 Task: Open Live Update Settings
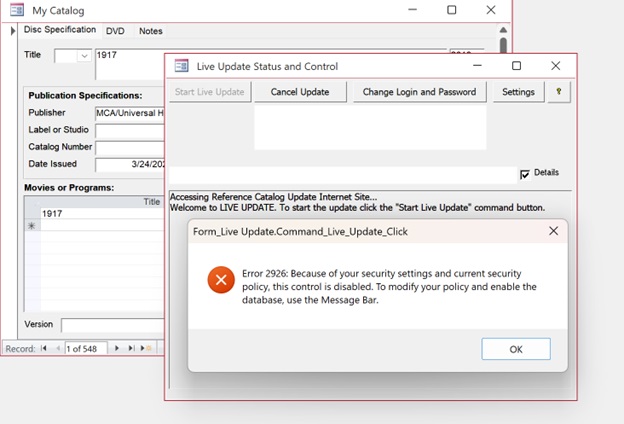[x=517, y=92]
